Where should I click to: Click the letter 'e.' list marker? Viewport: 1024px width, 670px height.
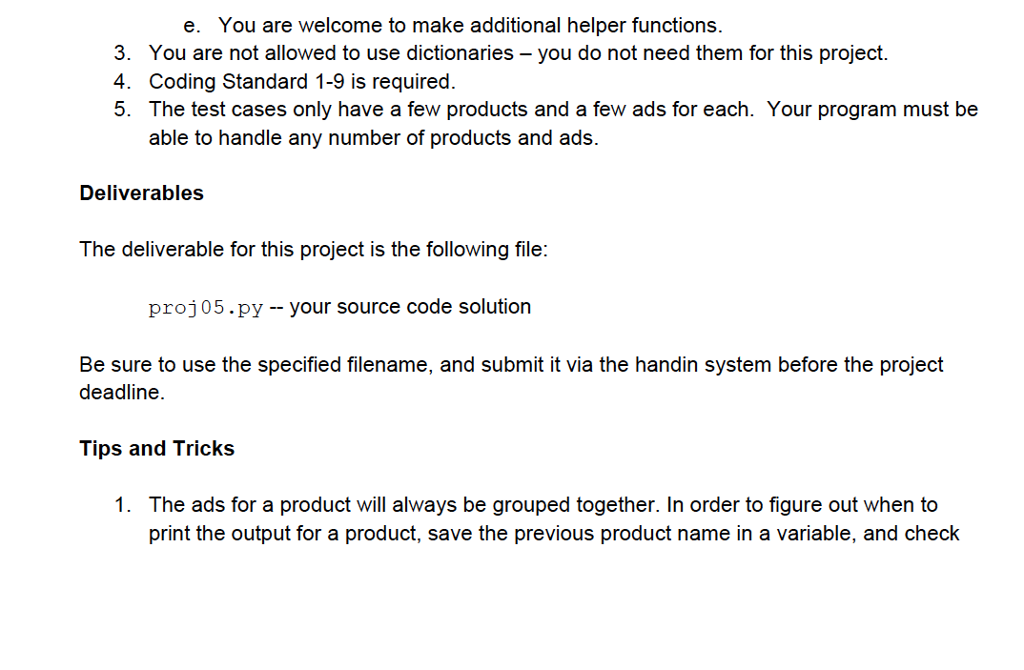(191, 25)
